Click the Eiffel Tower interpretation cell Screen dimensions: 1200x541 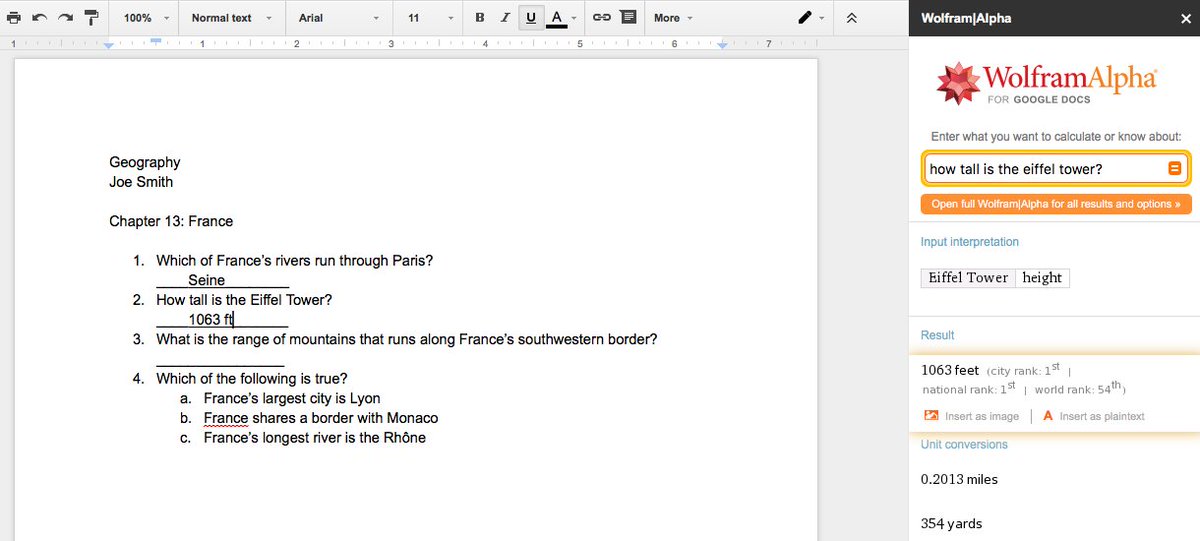(968, 278)
